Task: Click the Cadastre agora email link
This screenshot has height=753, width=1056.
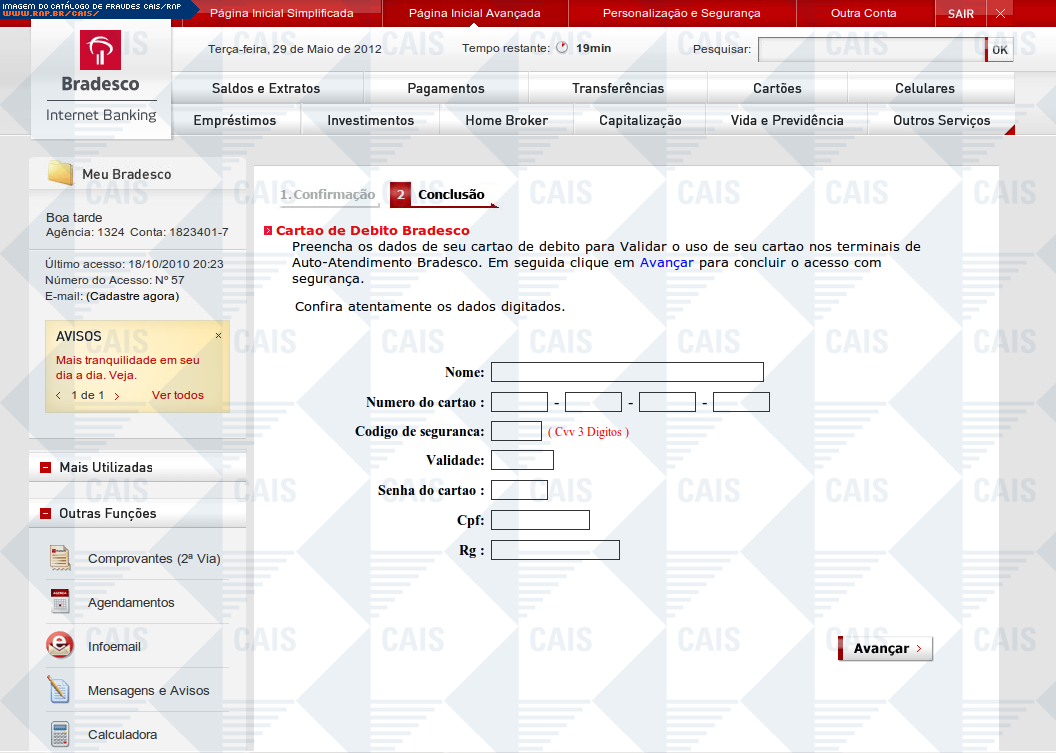Action: [132, 296]
